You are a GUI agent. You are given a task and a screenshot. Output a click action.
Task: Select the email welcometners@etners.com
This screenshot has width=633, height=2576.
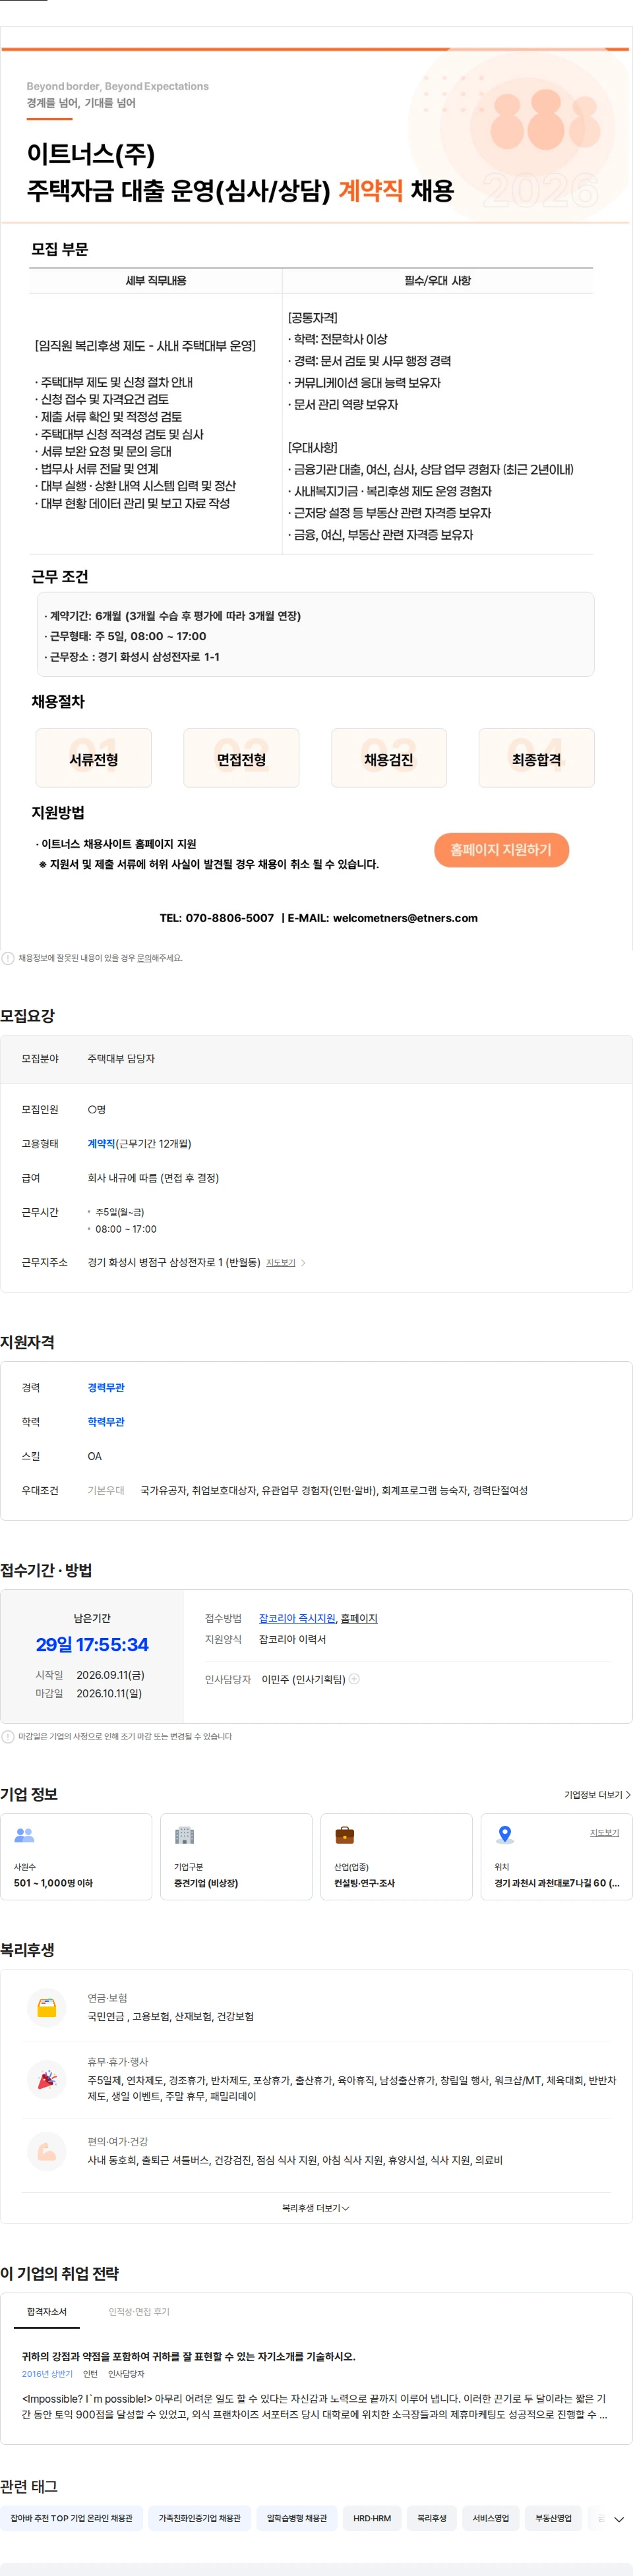[405, 918]
